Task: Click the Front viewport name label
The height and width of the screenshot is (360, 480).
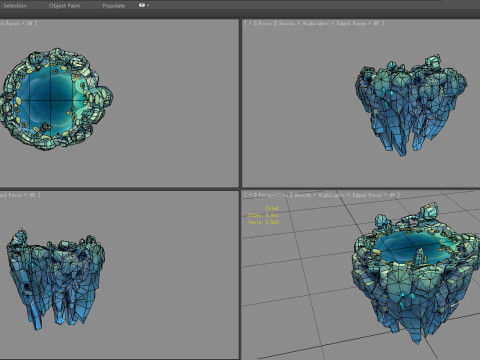Action: coord(265,23)
